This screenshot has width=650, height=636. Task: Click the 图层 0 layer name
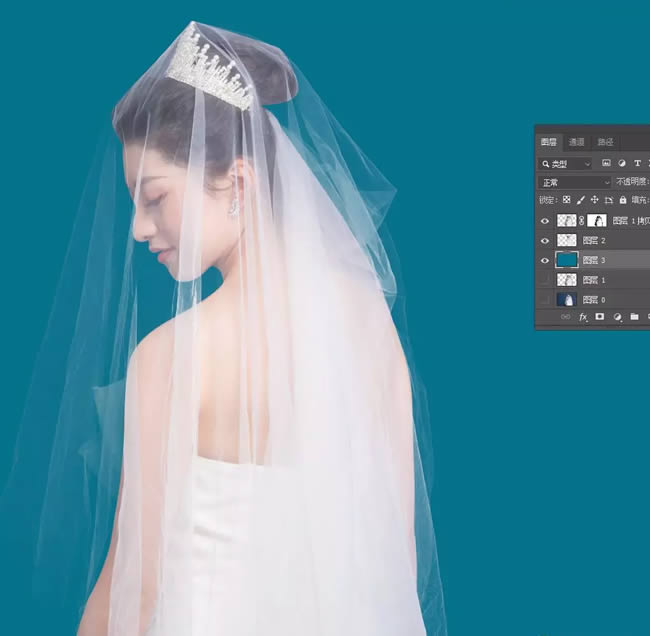(594, 300)
